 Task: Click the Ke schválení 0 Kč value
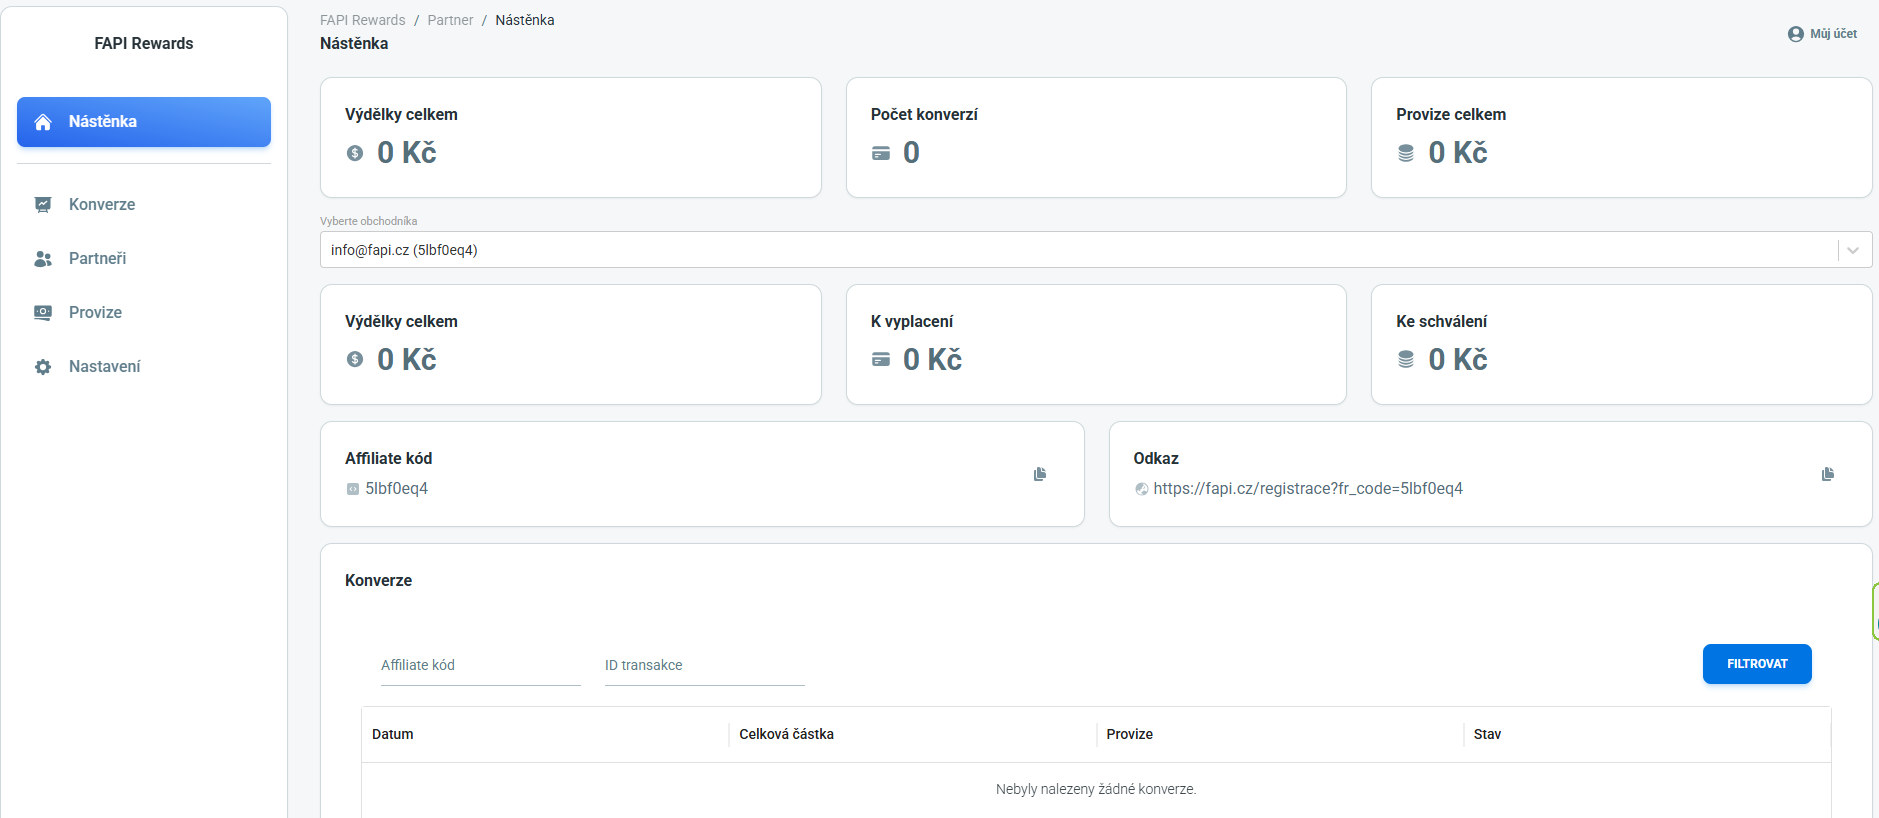click(1458, 360)
